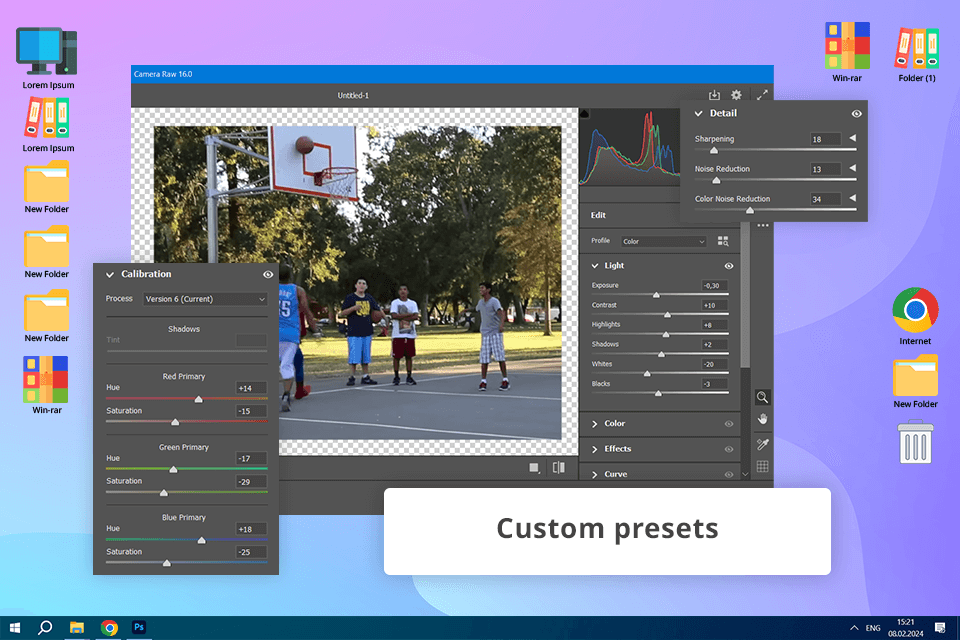960x640 pixels.
Task: Open the Profile Color dropdown
Action: [664, 241]
